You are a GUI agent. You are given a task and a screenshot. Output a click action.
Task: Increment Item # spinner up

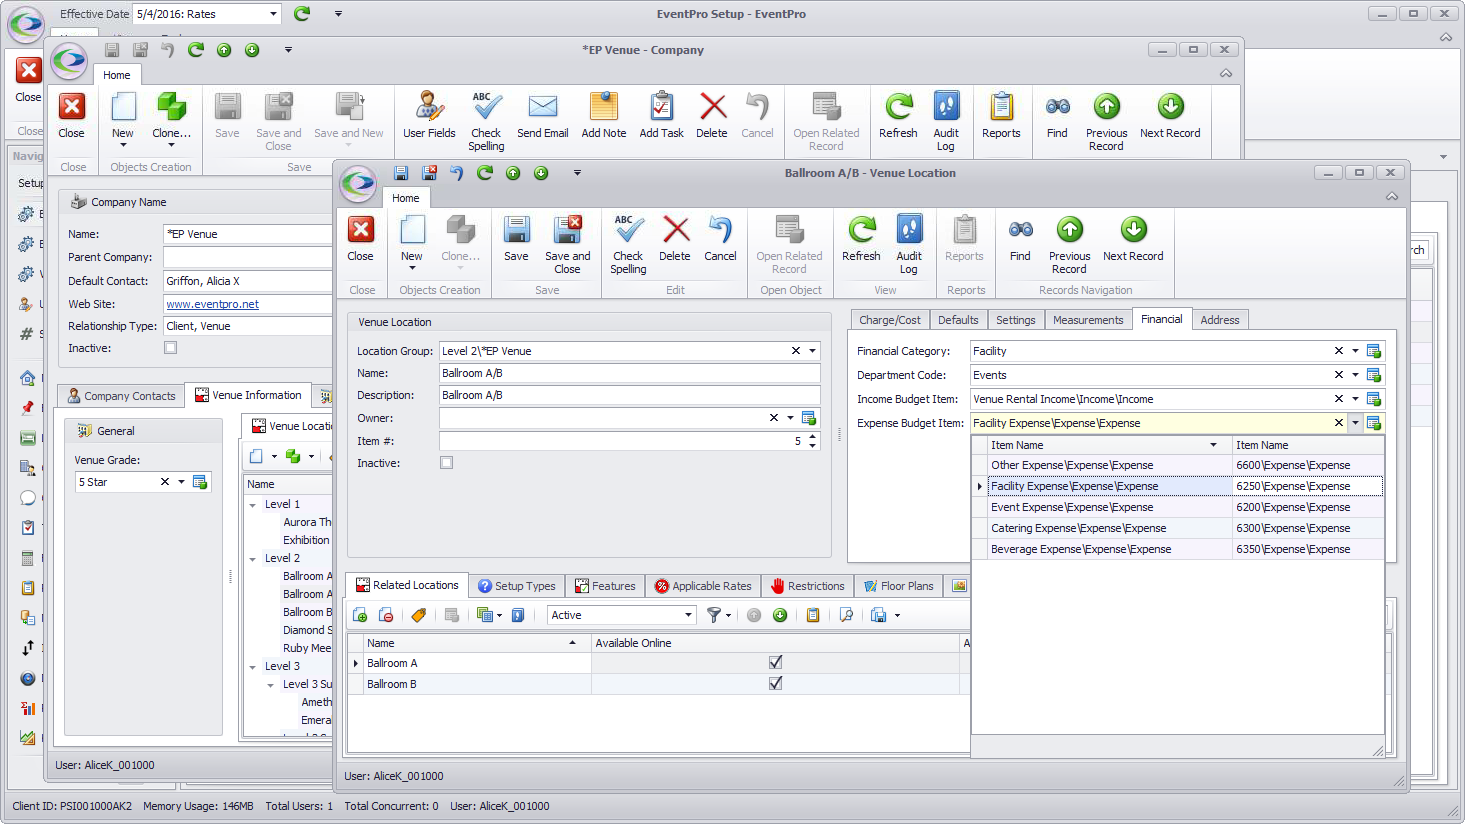coord(812,436)
